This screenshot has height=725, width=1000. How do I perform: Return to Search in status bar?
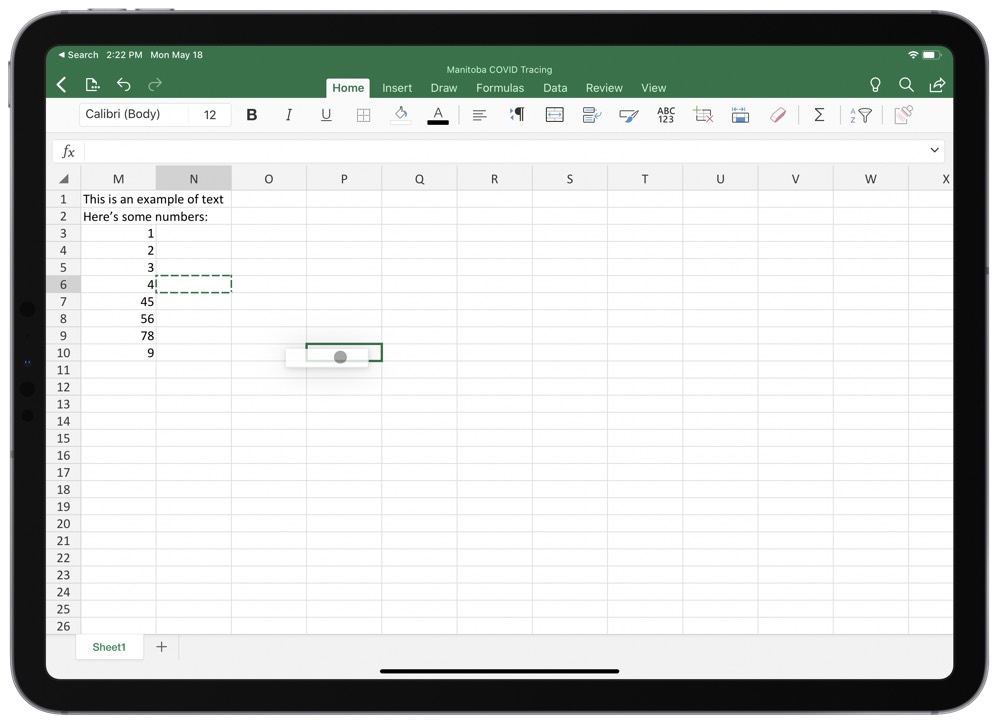click(x=78, y=55)
